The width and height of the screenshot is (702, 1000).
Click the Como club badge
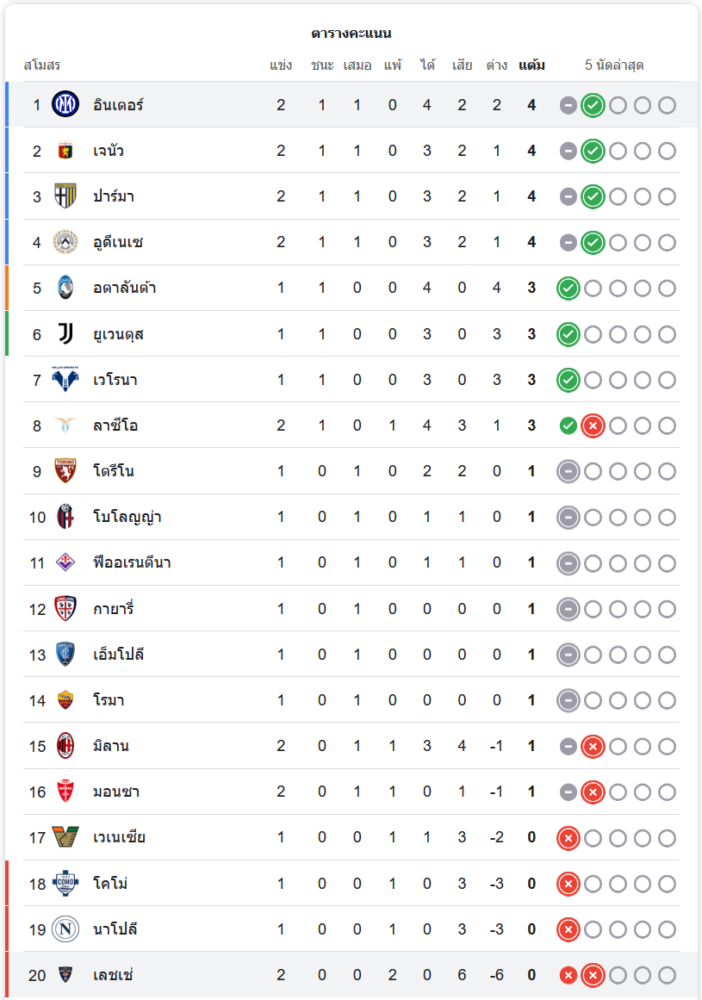click(x=65, y=883)
